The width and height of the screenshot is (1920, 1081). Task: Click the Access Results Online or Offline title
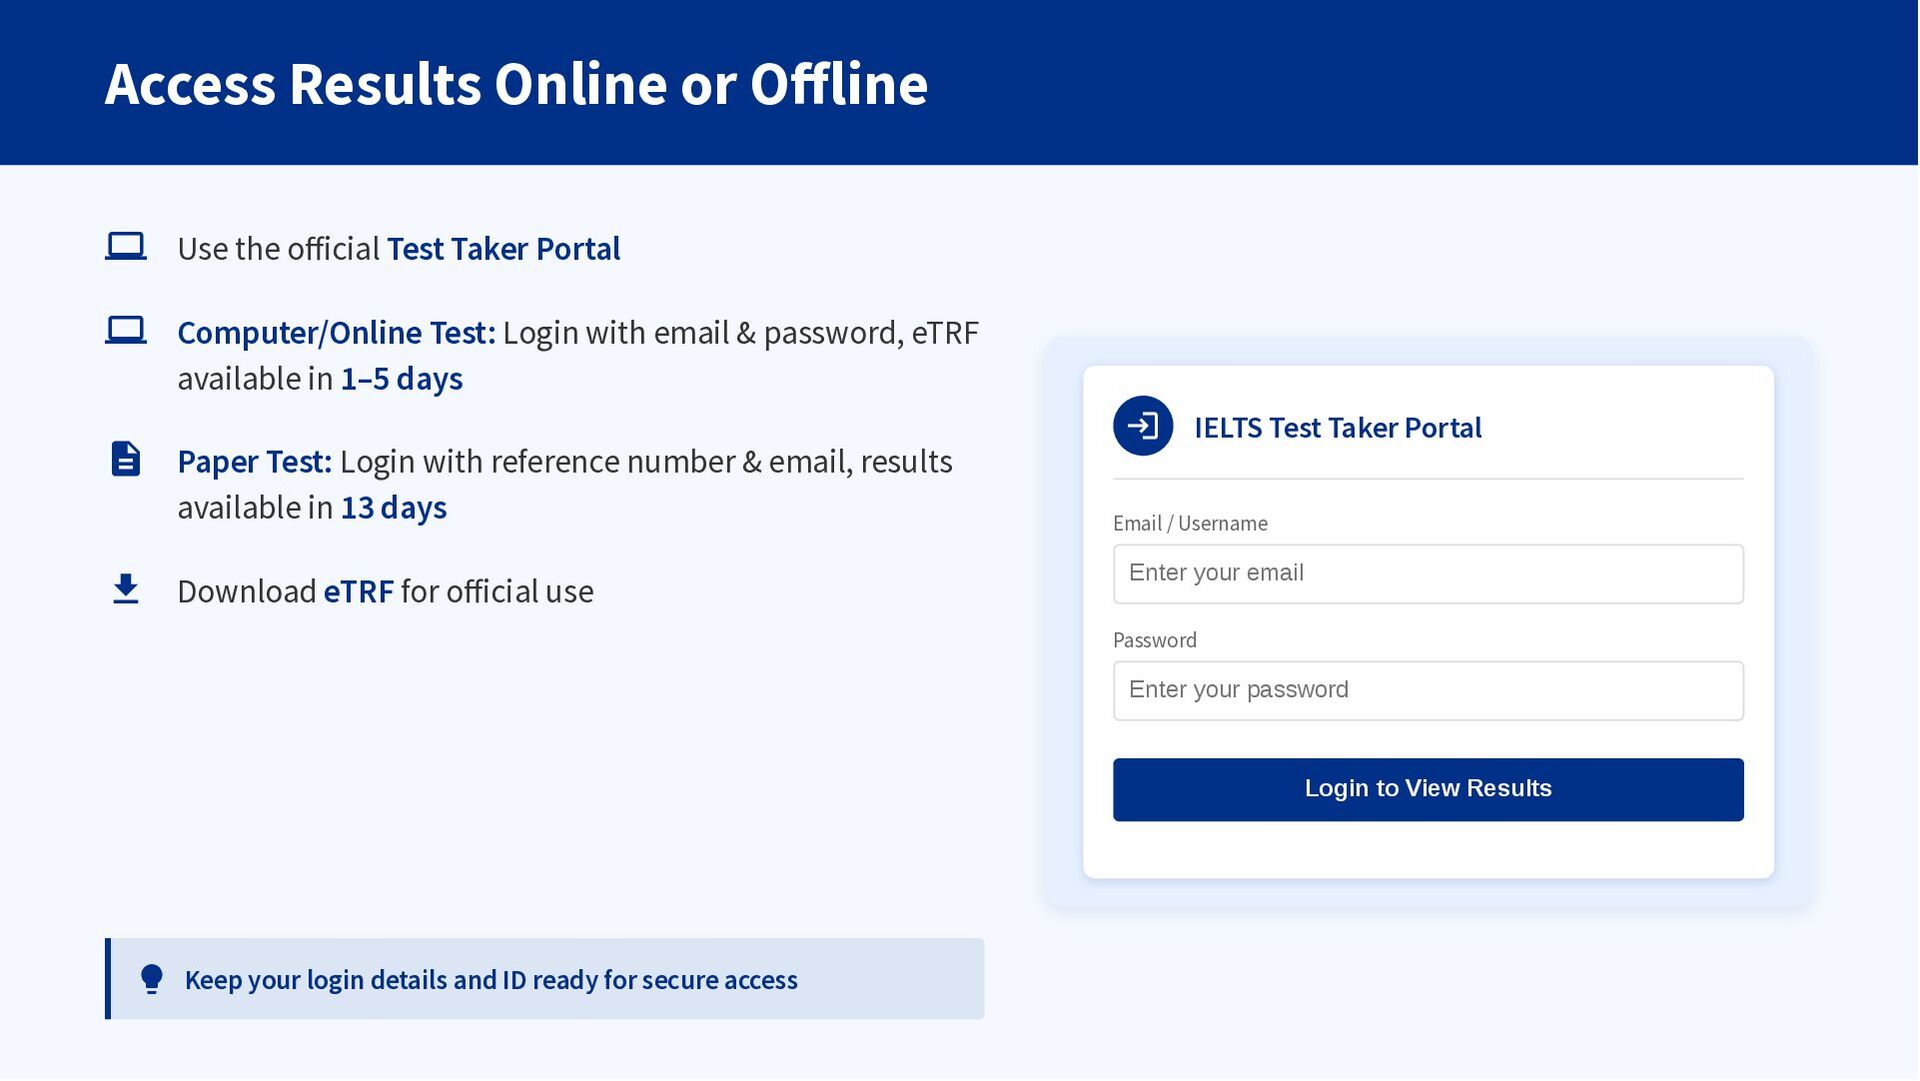(x=516, y=84)
